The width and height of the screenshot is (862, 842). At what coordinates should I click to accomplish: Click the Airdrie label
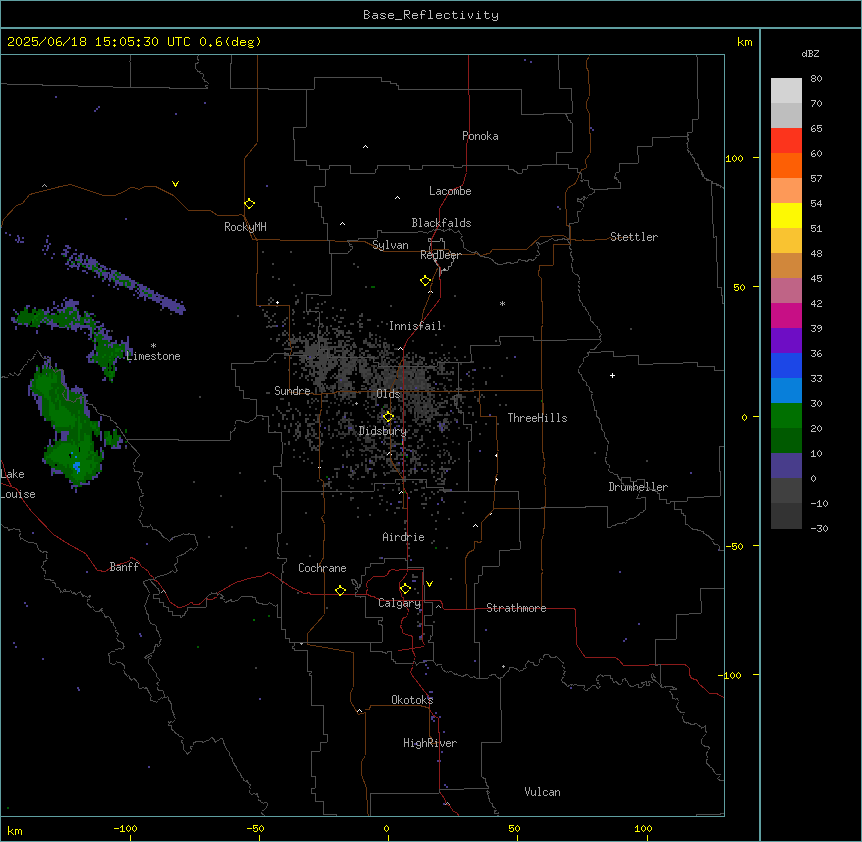pyautogui.click(x=403, y=537)
